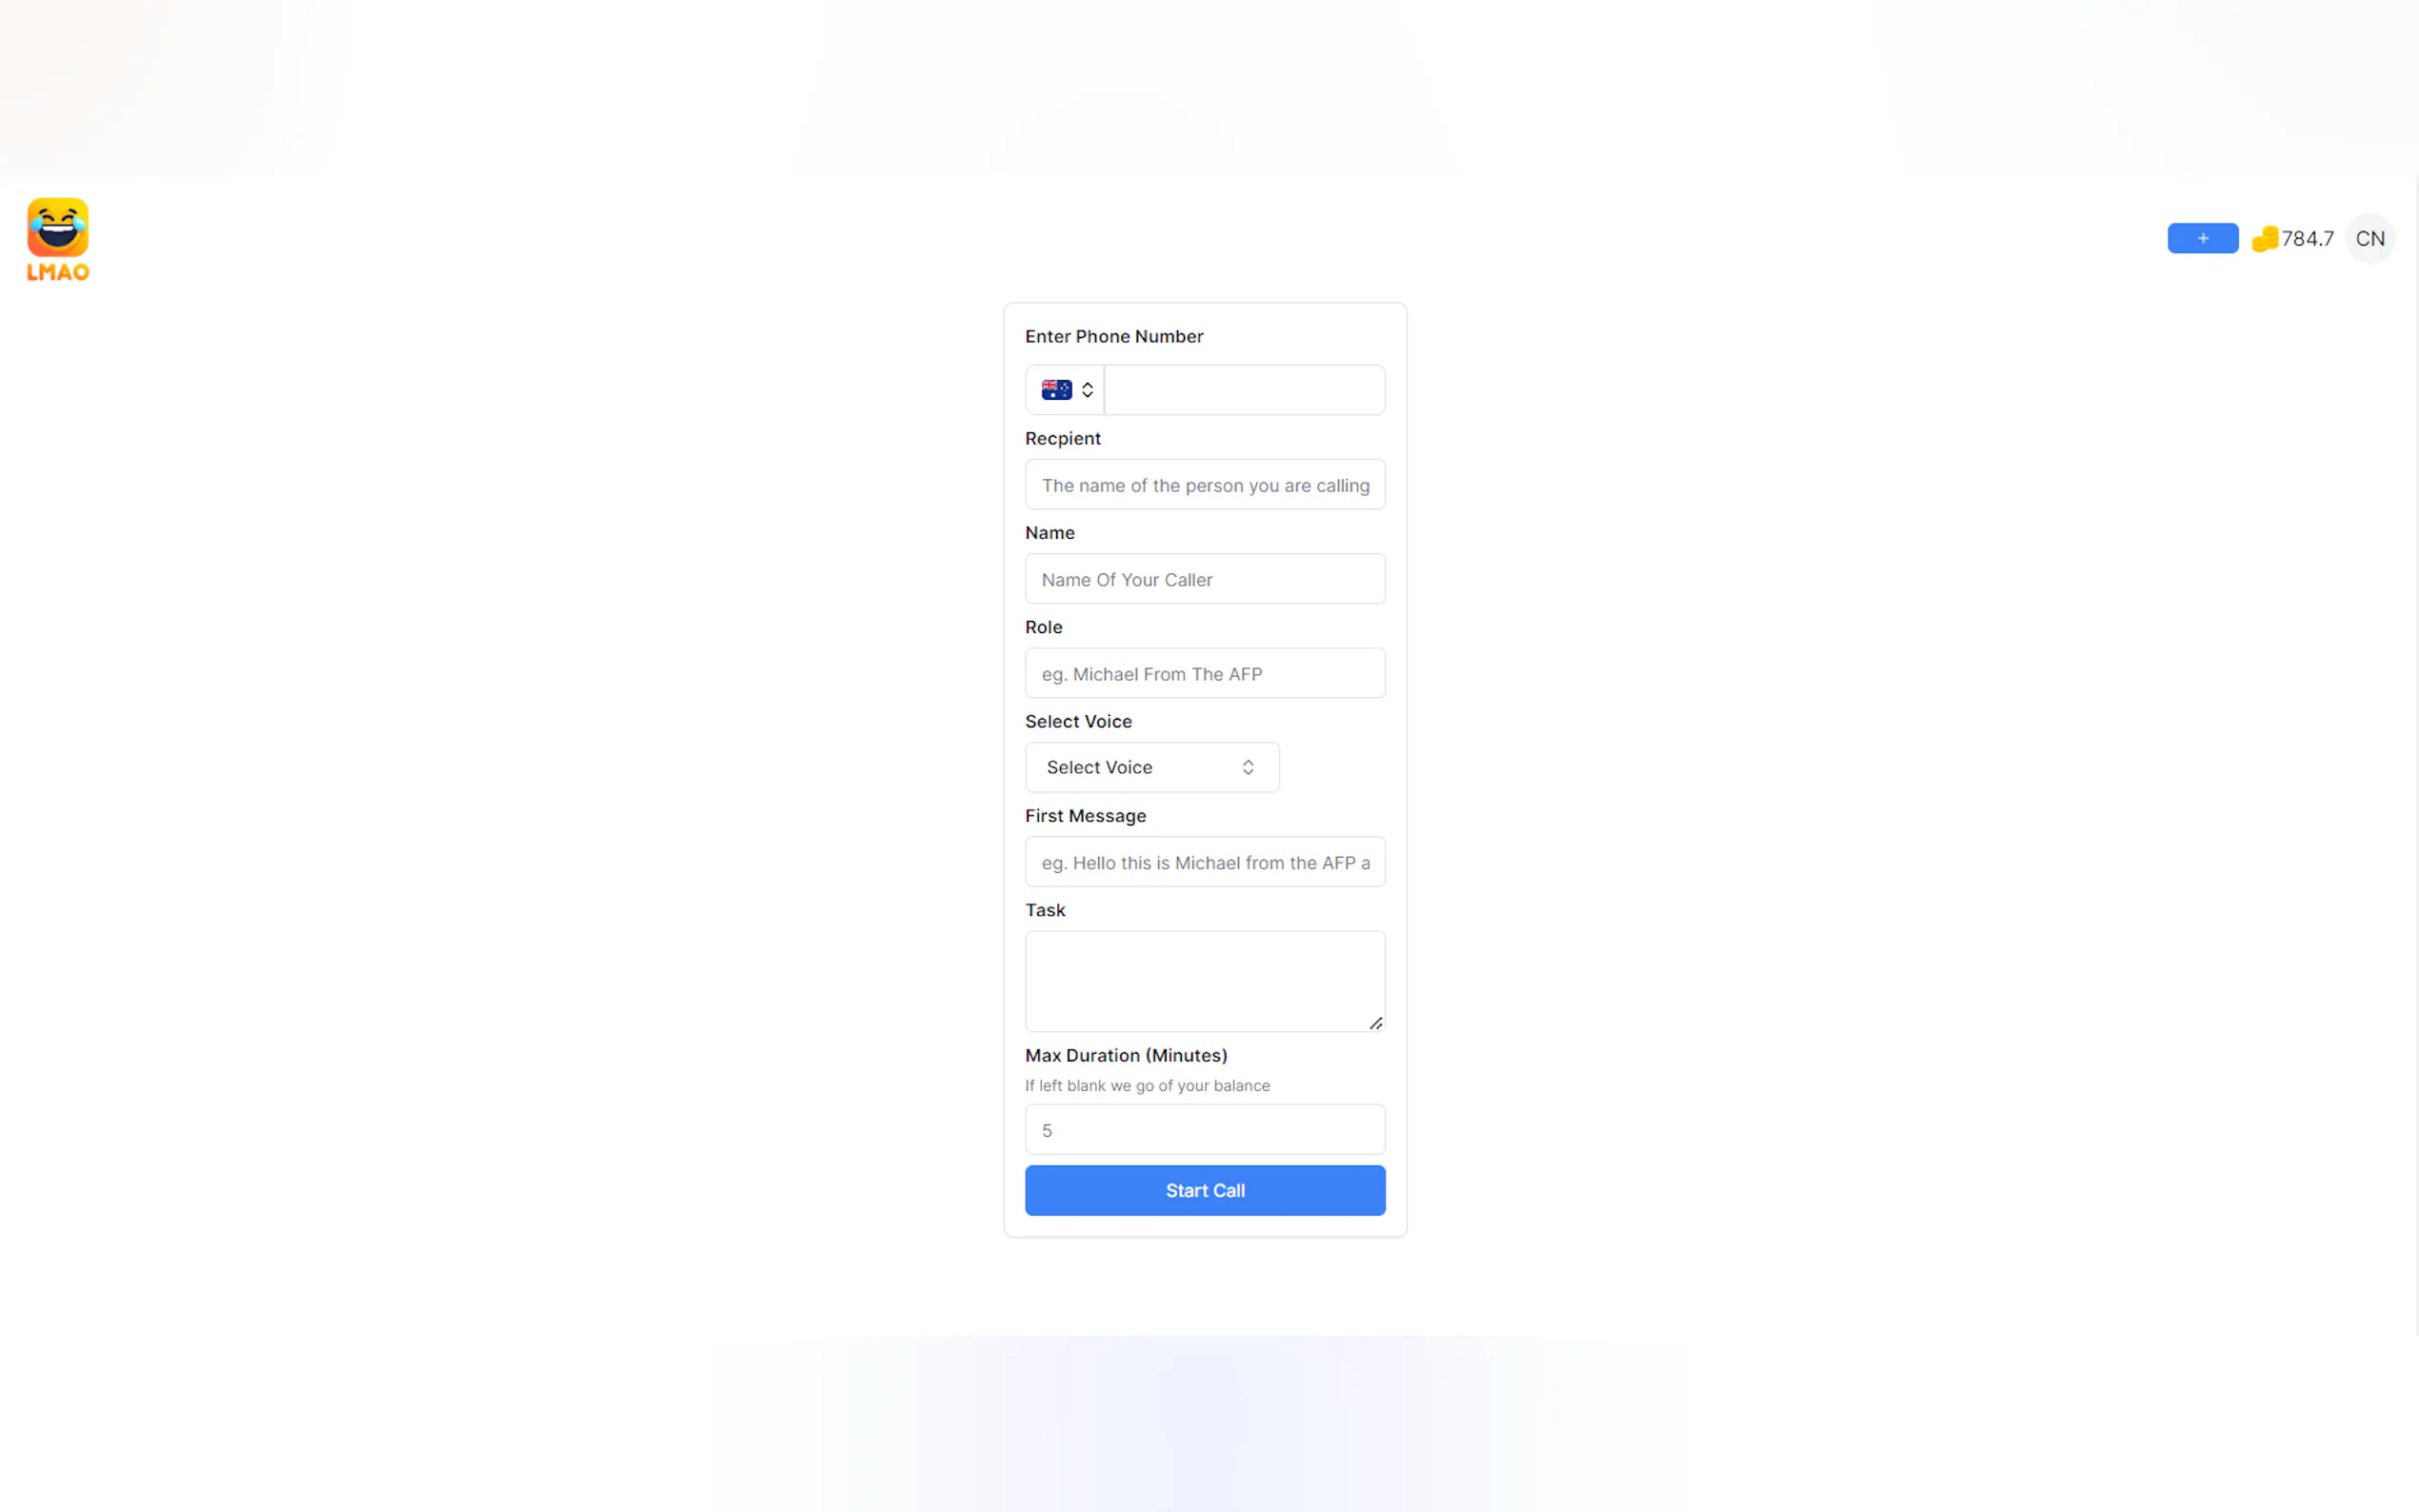Click the Recipient name input field
Screen dimensions: 2419x1512
click(1205, 485)
